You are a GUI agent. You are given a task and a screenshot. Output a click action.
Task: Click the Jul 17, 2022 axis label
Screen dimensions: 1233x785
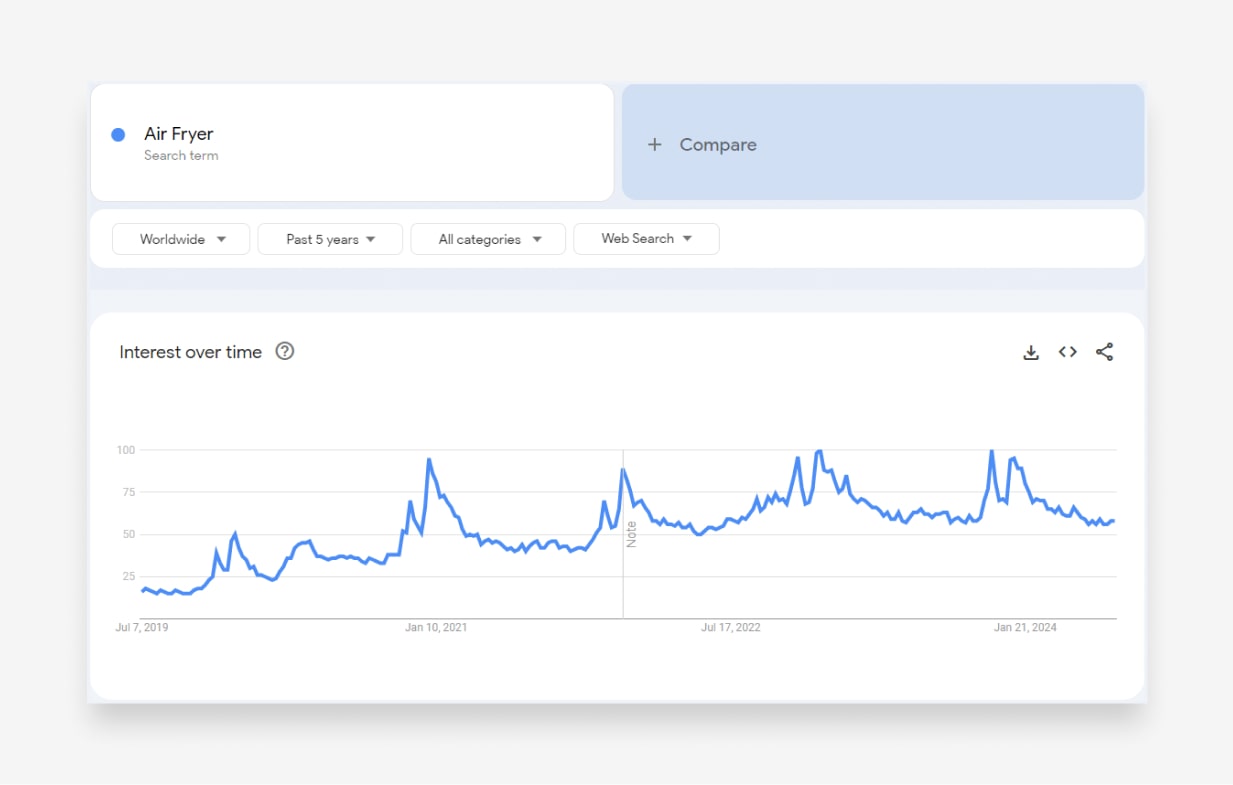pos(731,628)
